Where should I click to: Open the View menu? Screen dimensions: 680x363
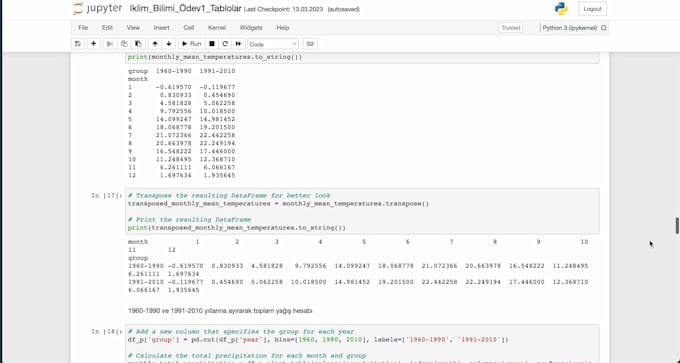point(133,28)
